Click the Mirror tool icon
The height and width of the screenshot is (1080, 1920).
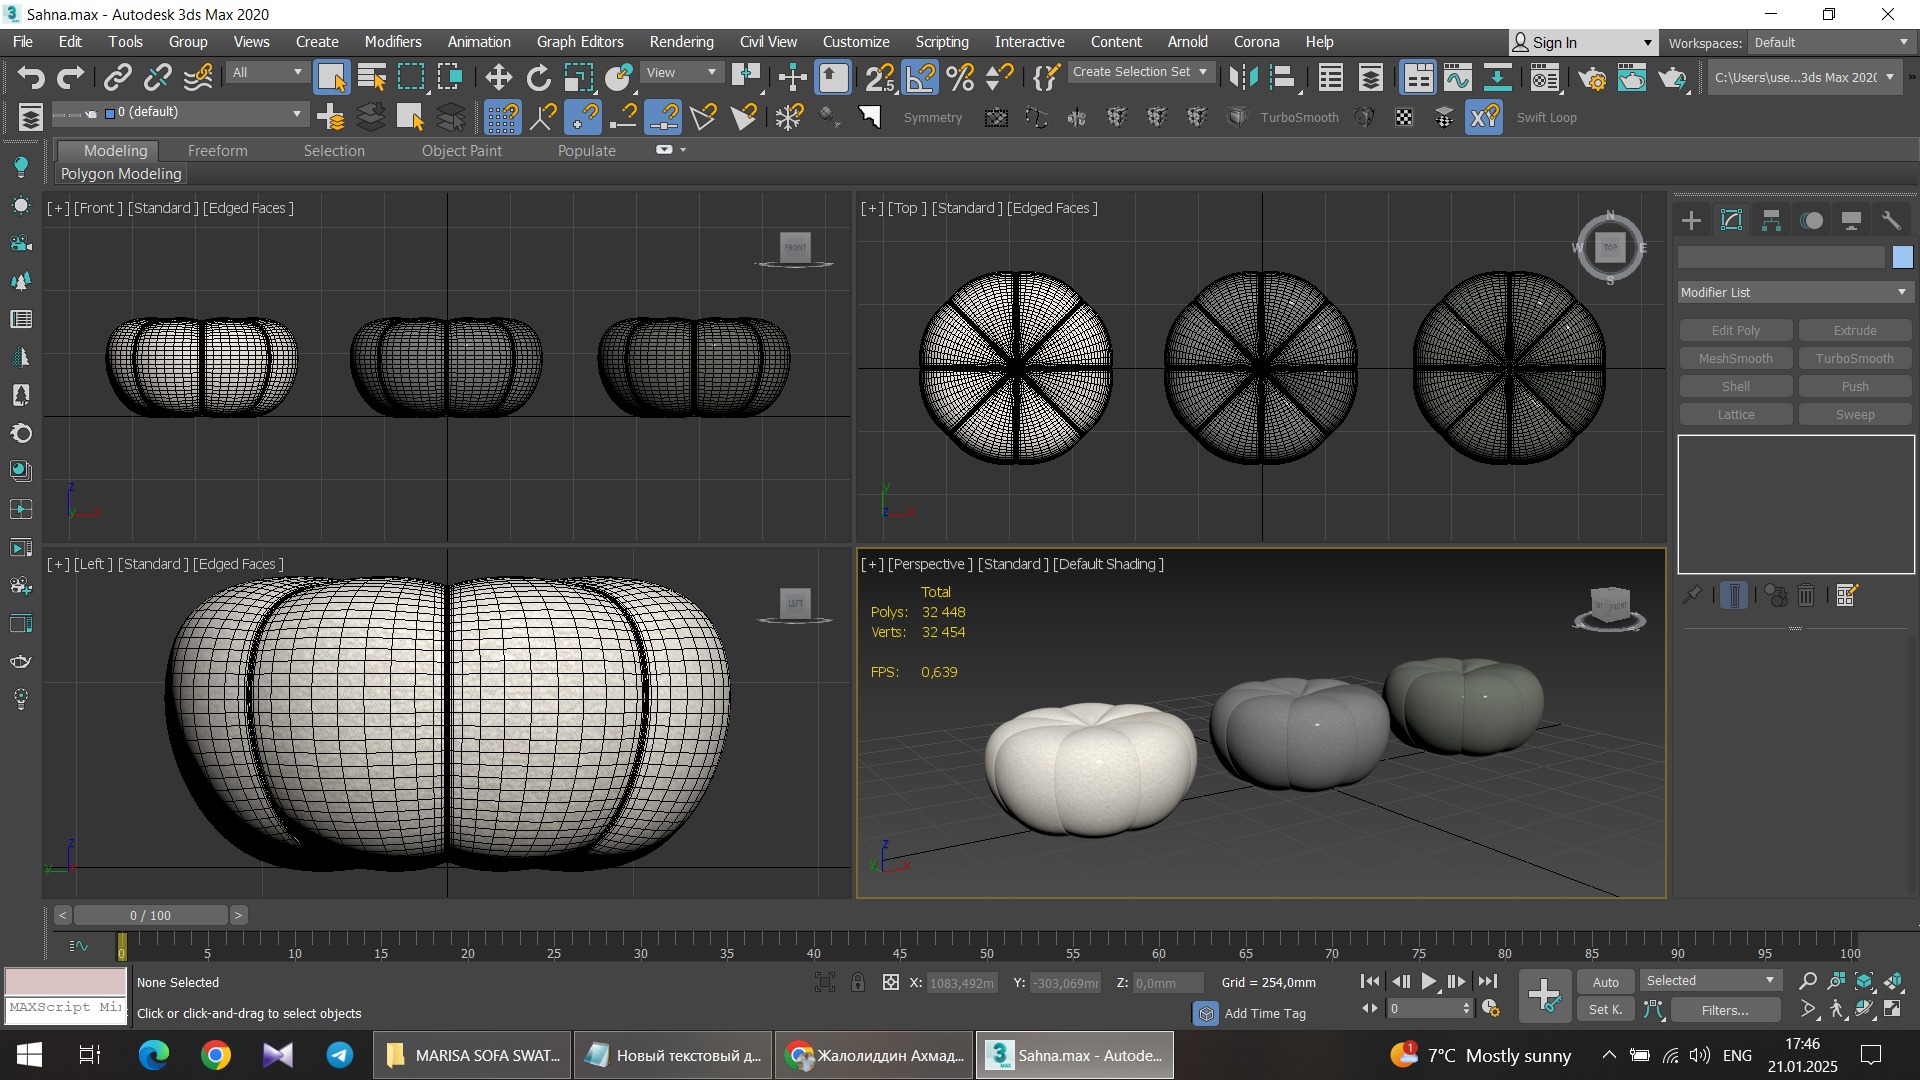[1243, 77]
